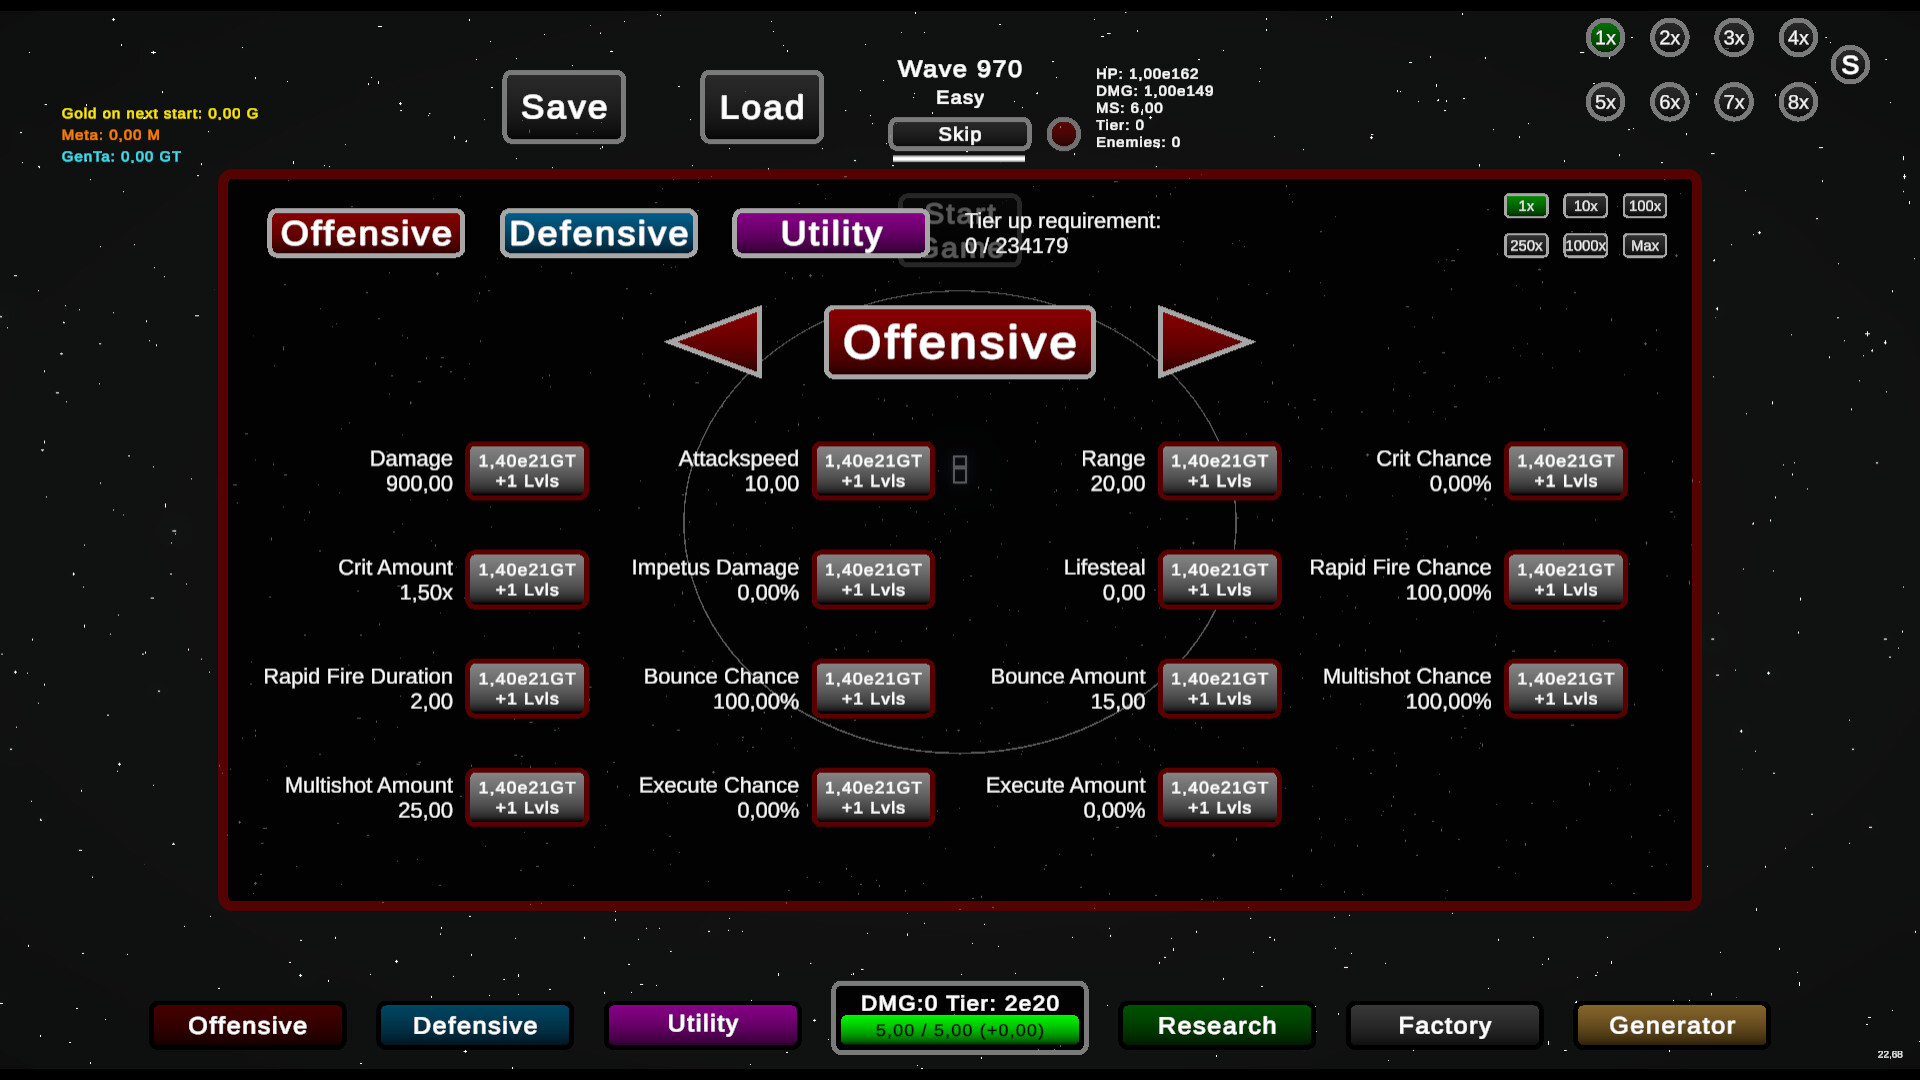Click the green health bar at bottom
1920x1080 pixels.
pyautogui.click(x=959, y=1030)
